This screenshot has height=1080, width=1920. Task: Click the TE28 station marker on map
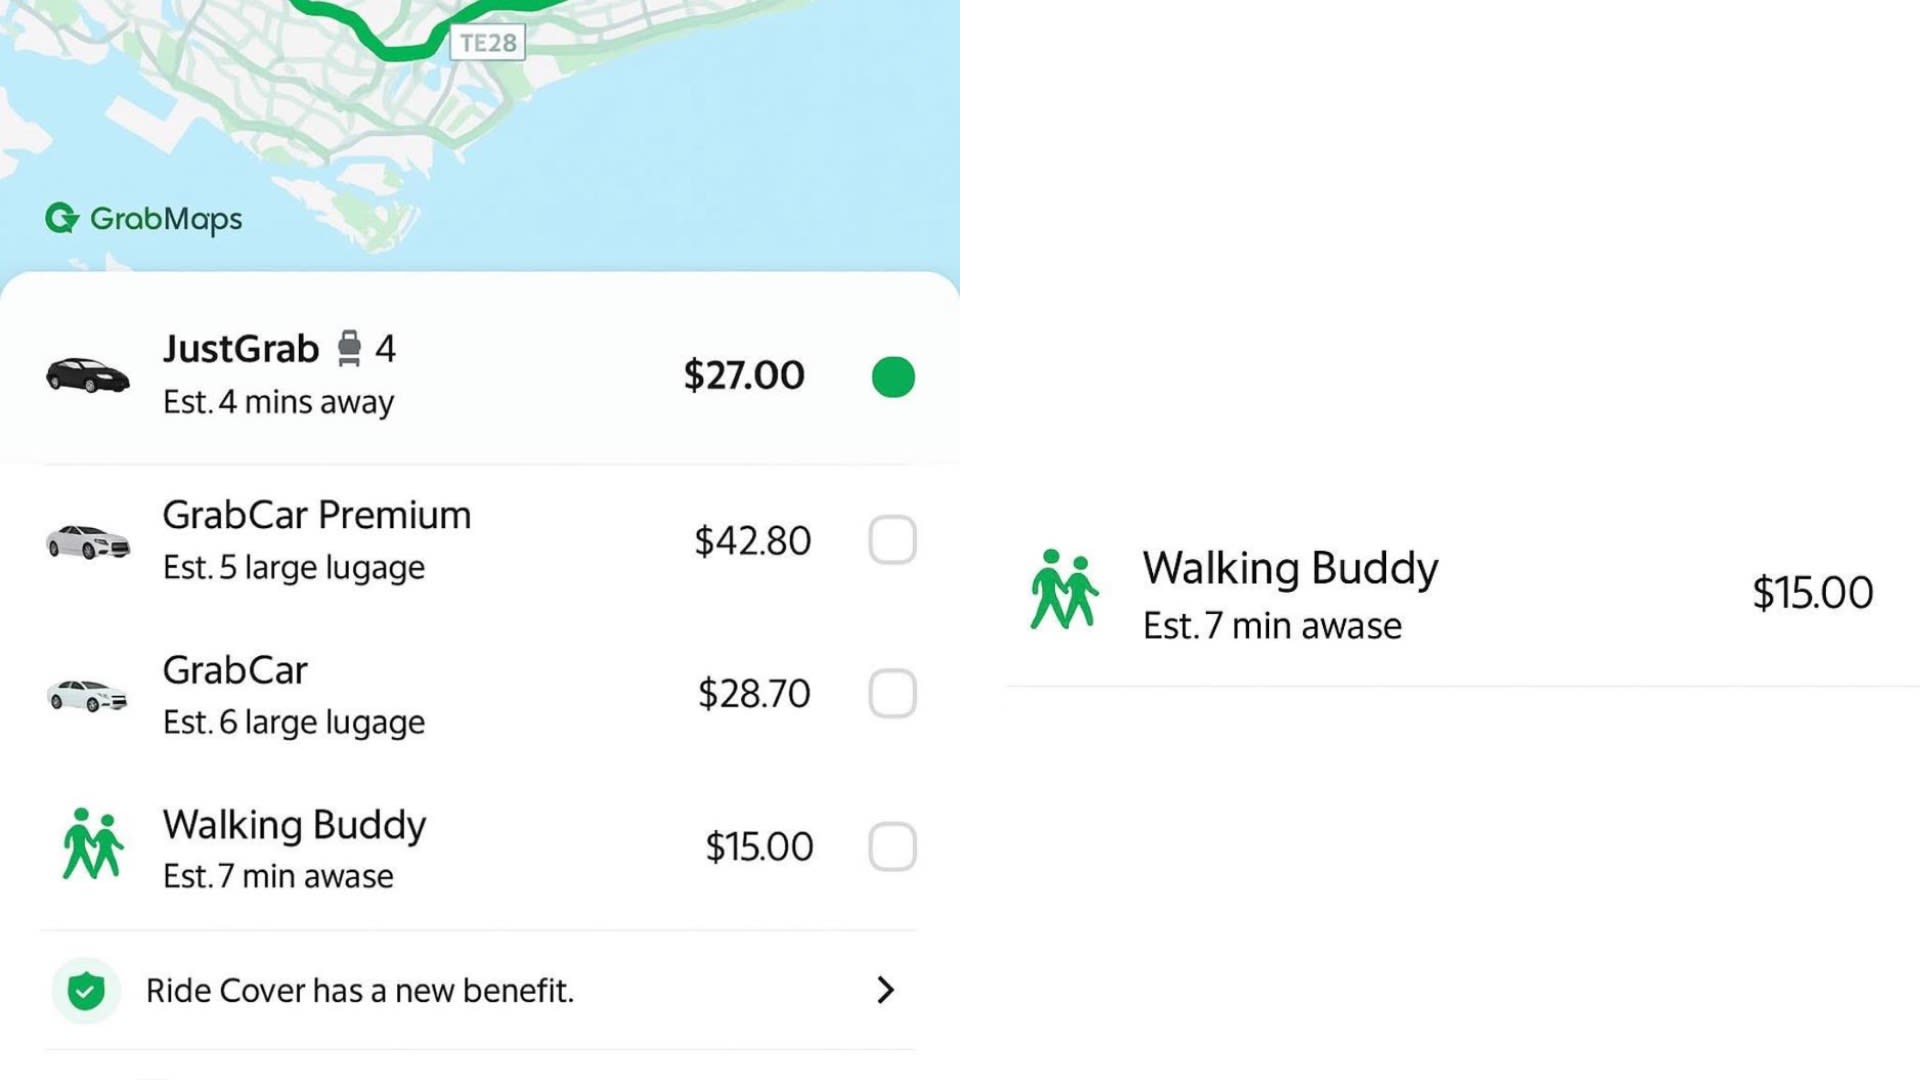click(x=487, y=43)
